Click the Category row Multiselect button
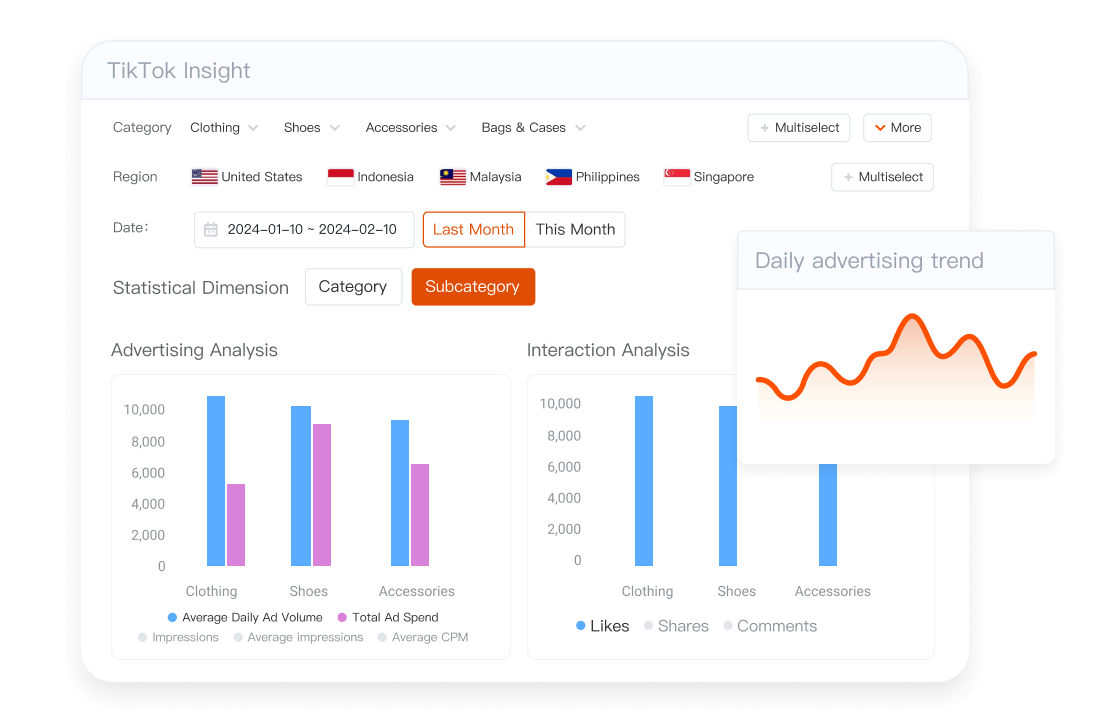The width and height of the screenshot is (1120, 720). pos(799,128)
